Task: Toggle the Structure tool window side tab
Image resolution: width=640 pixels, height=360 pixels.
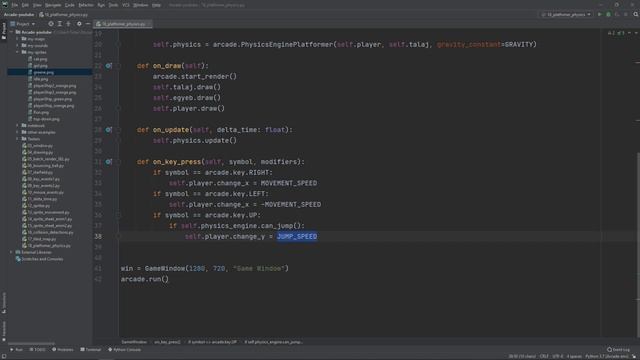Action: pyautogui.click(x=4, y=302)
